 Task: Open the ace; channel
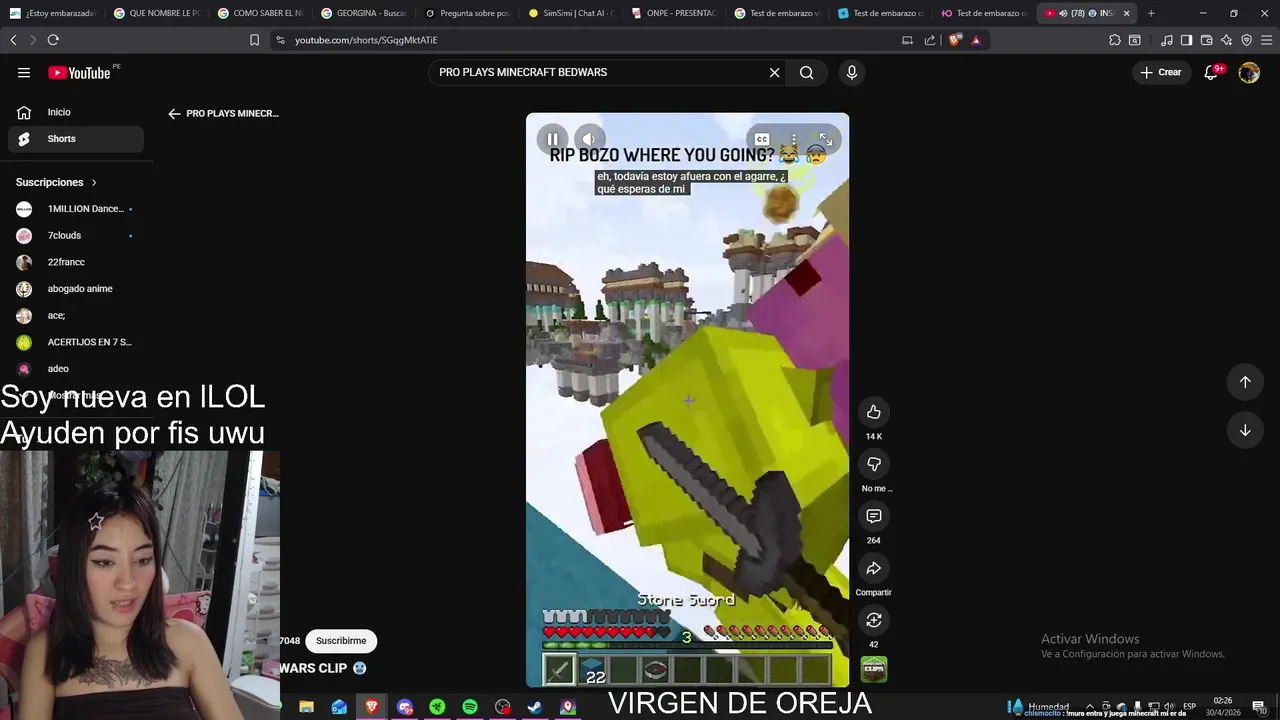pyautogui.click(x=75, y=315)
